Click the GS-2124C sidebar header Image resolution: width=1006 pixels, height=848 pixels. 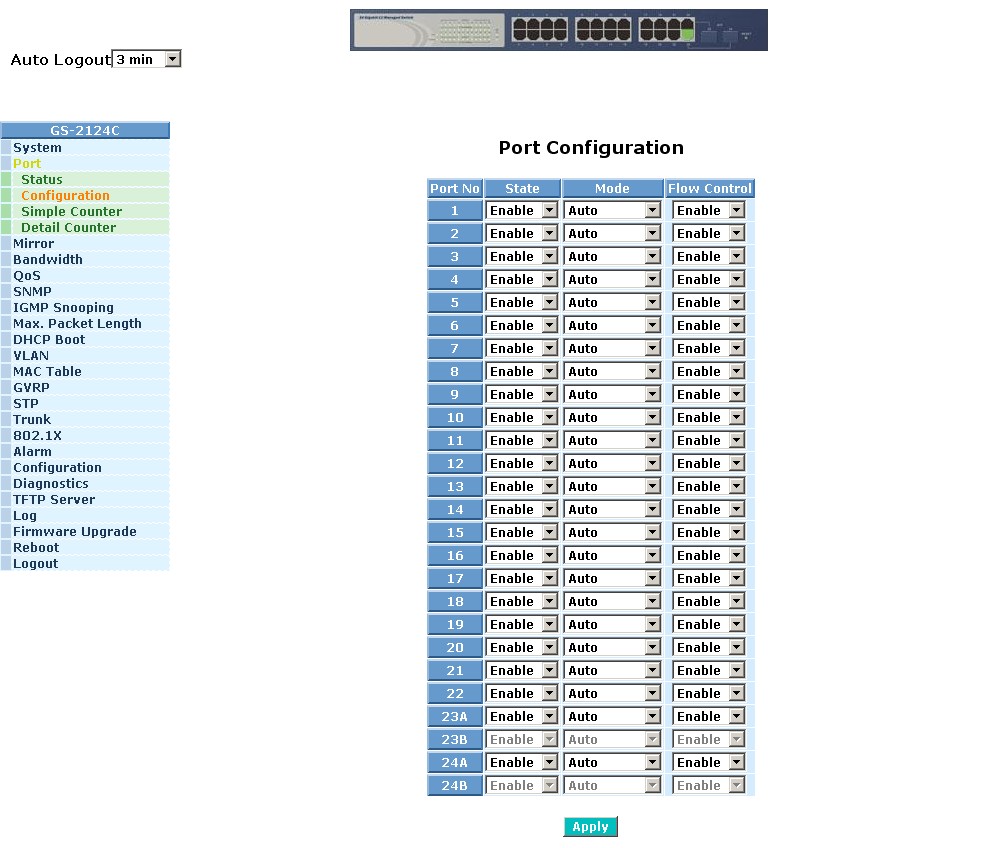[x=85, y=130]
